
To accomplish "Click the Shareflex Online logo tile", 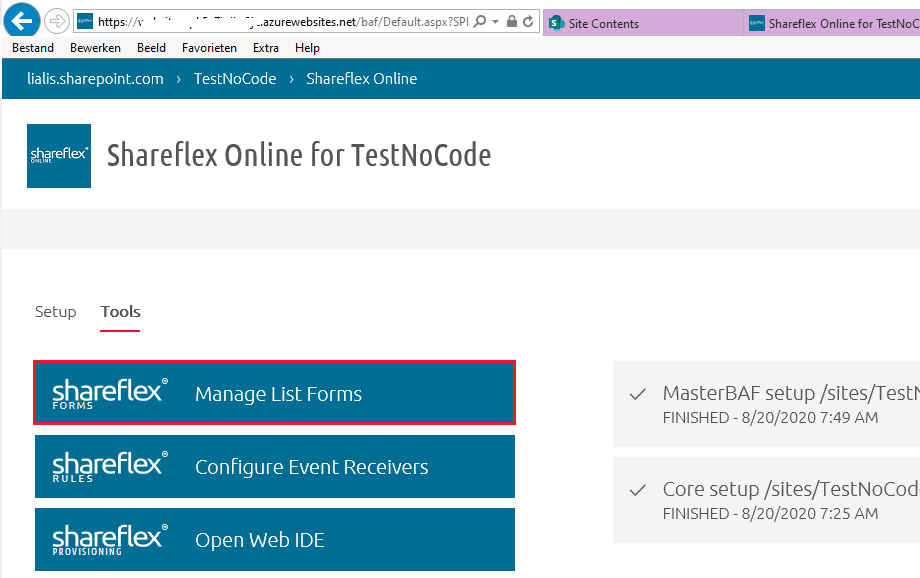I will pyautogui.click(x=59, y=156).
